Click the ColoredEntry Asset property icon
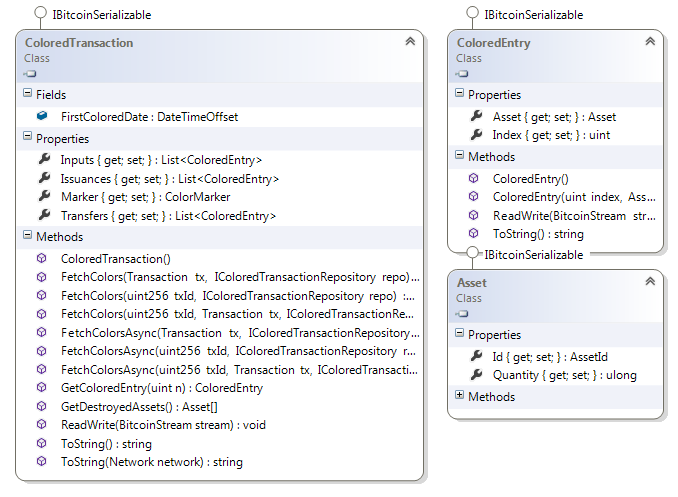 [475, 116]
